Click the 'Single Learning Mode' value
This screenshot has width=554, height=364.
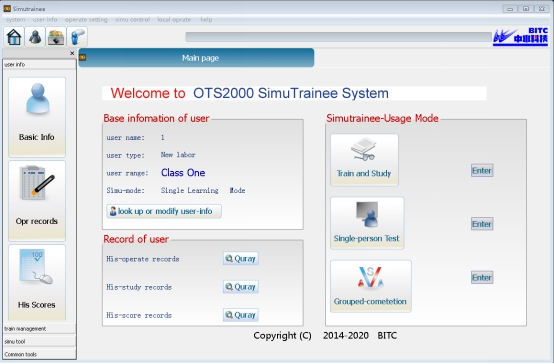203,190
